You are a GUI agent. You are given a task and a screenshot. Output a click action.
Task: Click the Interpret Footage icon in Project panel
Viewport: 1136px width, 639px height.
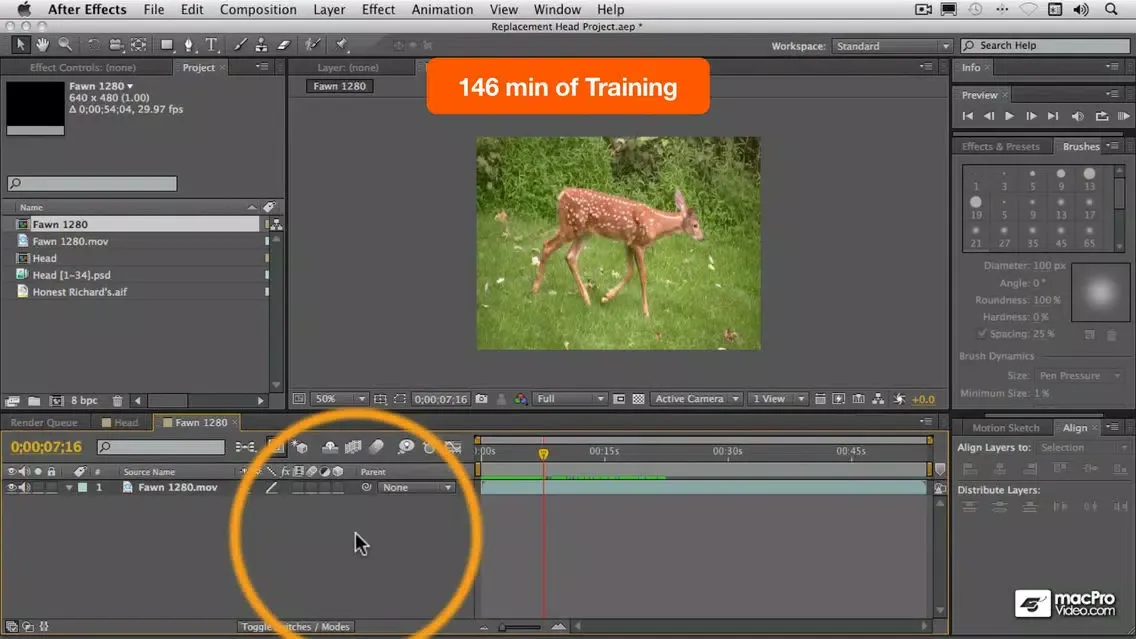click(x=12, y=401)
